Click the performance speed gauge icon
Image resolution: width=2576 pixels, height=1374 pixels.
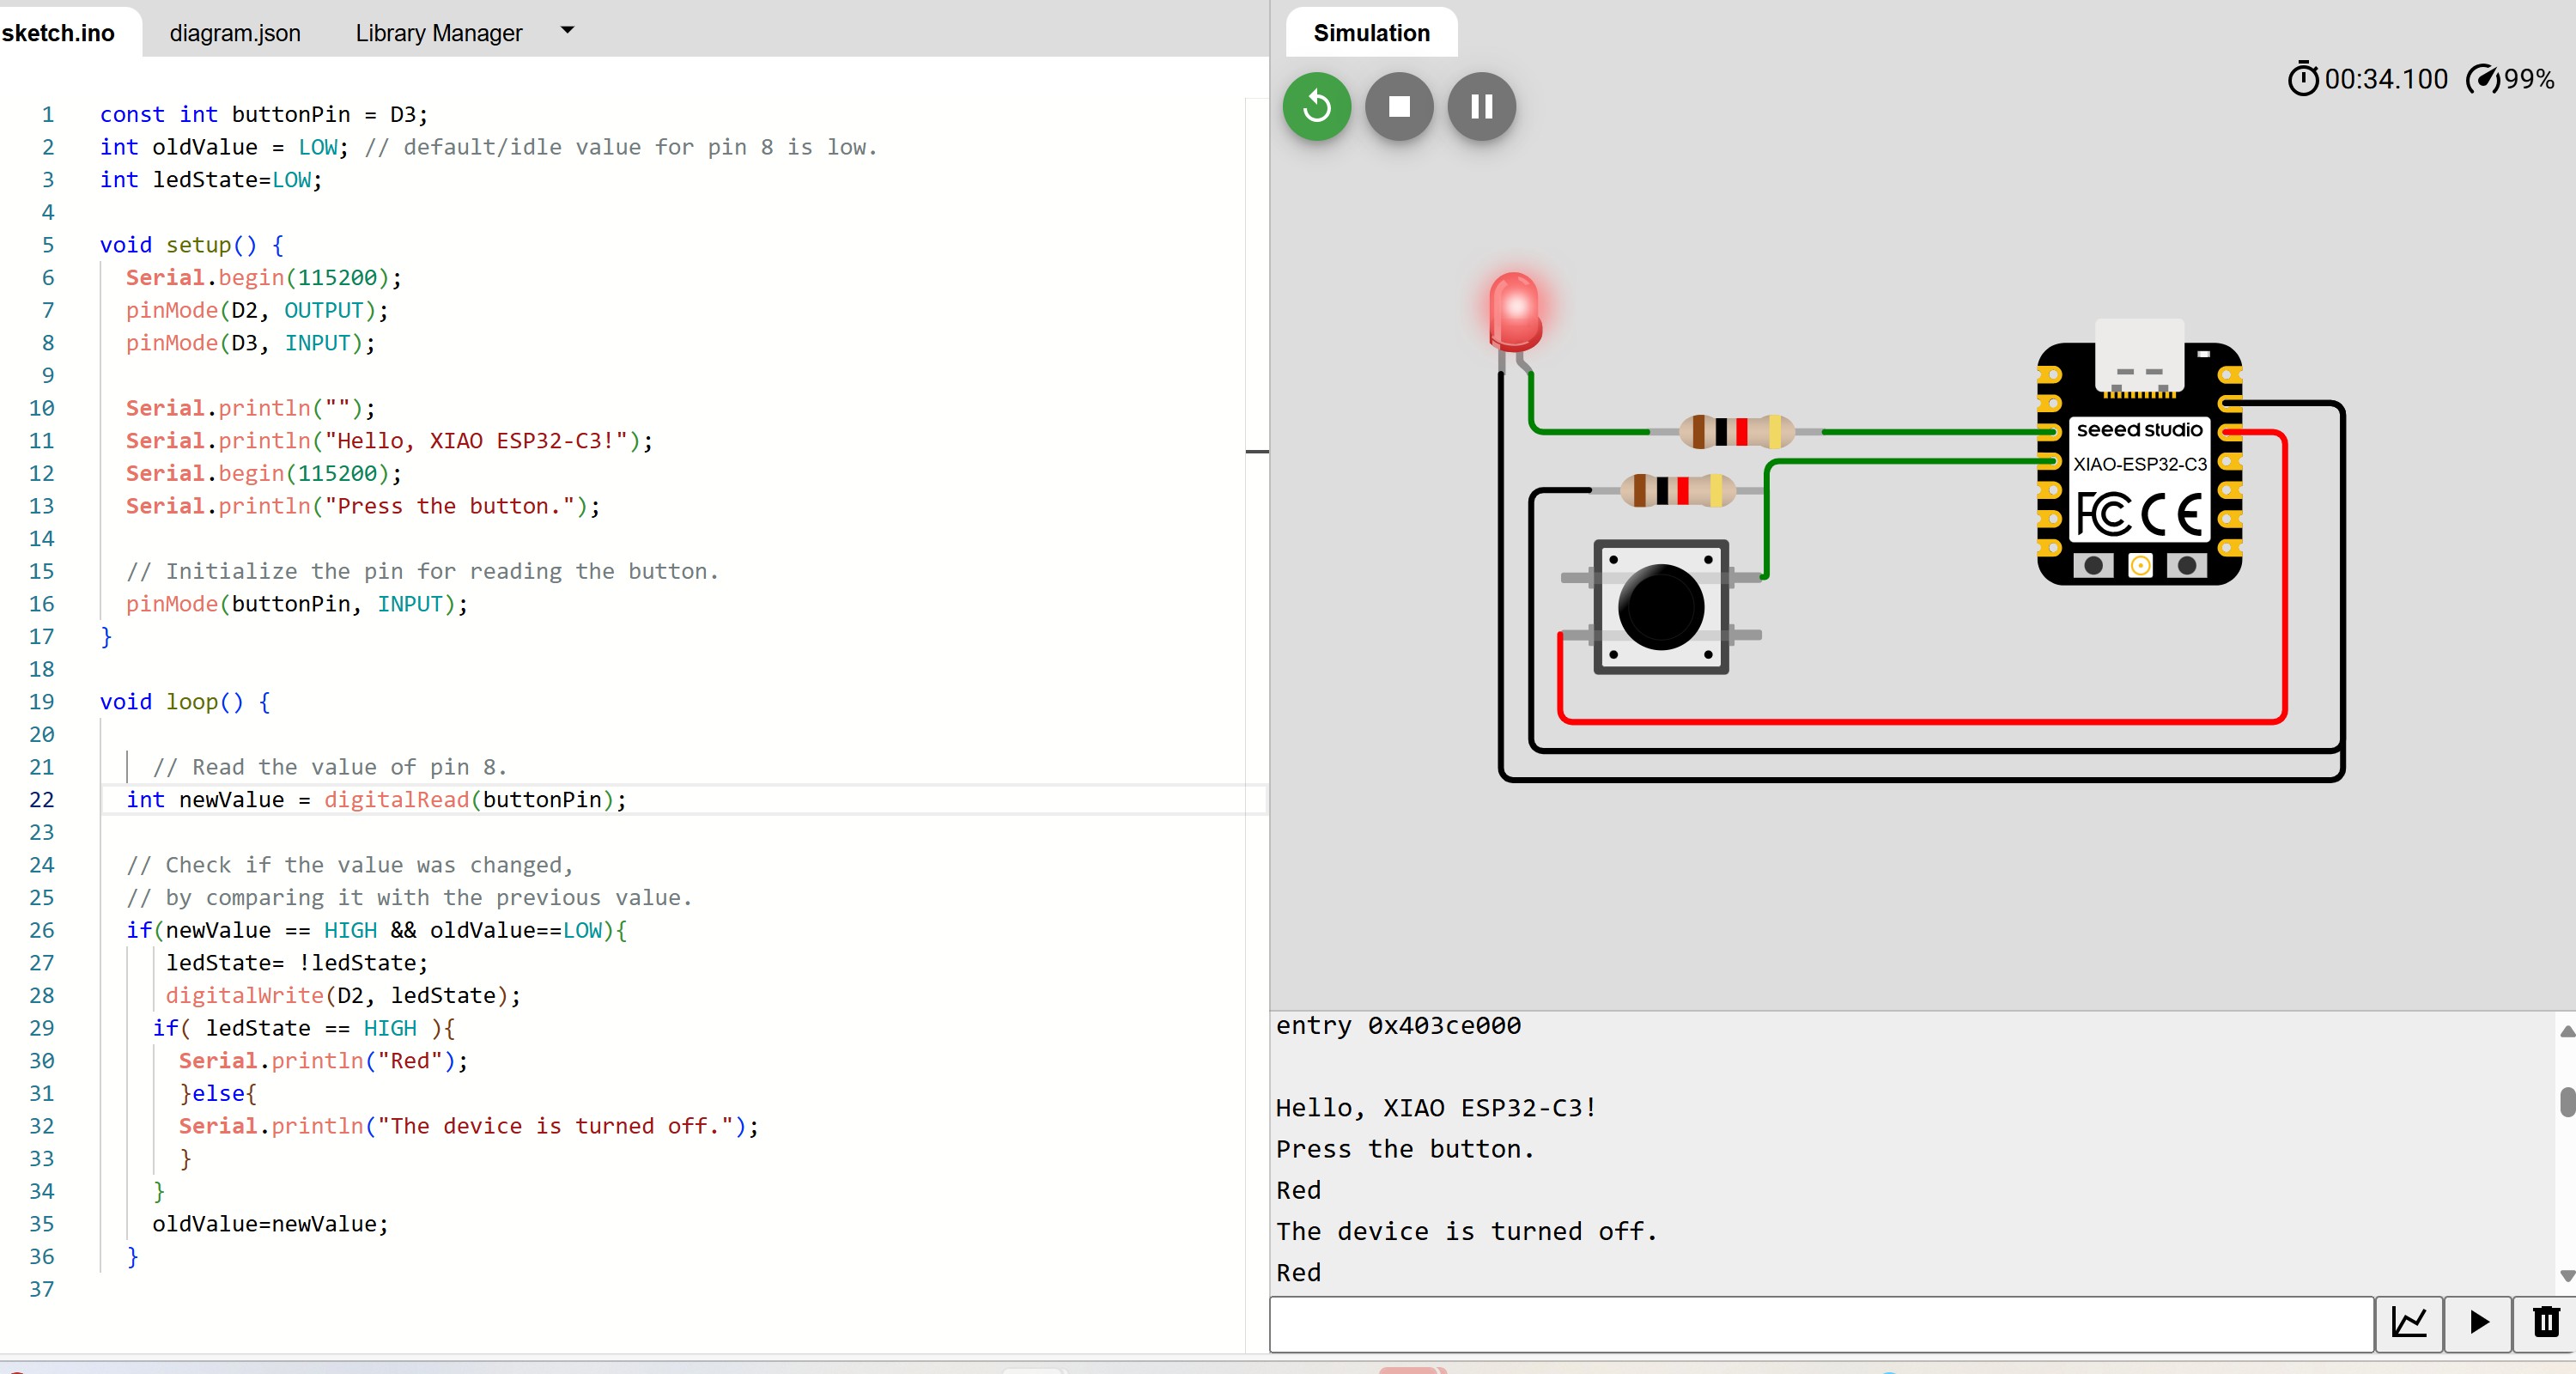click(2482, 79)
